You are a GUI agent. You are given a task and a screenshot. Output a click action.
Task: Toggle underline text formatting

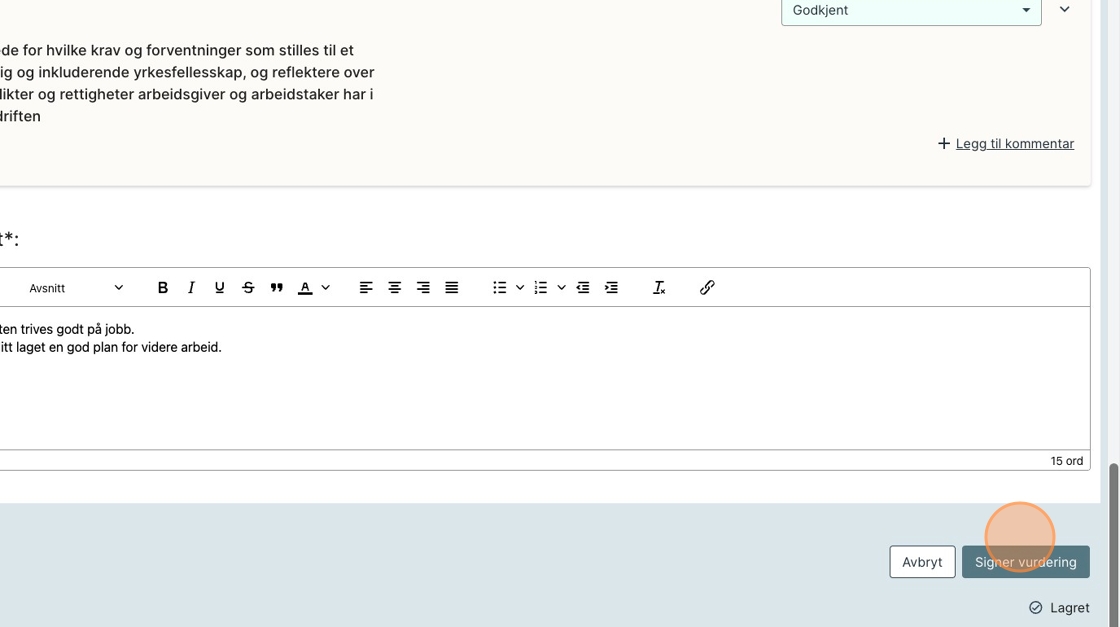(220, 288)
